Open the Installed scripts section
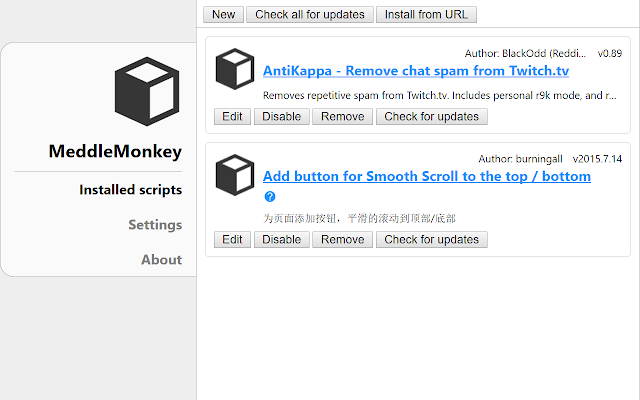 [x=130, y=189]
